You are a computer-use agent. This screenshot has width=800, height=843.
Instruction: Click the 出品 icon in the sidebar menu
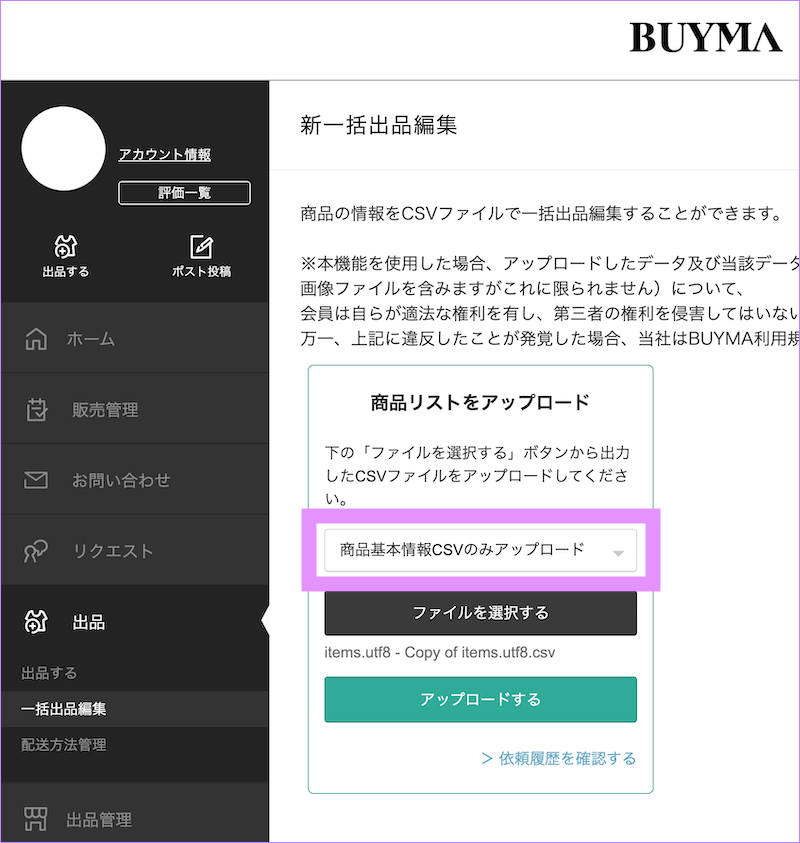(x=36, y=623)
